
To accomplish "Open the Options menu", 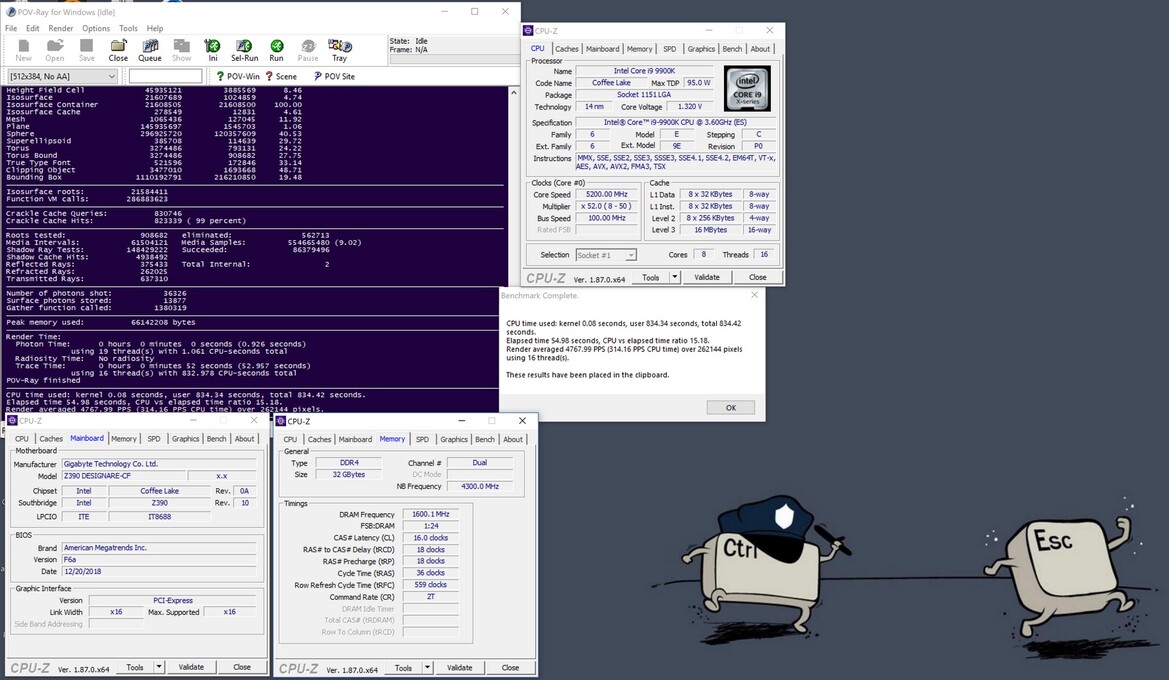I will click(x=96, y=28).
